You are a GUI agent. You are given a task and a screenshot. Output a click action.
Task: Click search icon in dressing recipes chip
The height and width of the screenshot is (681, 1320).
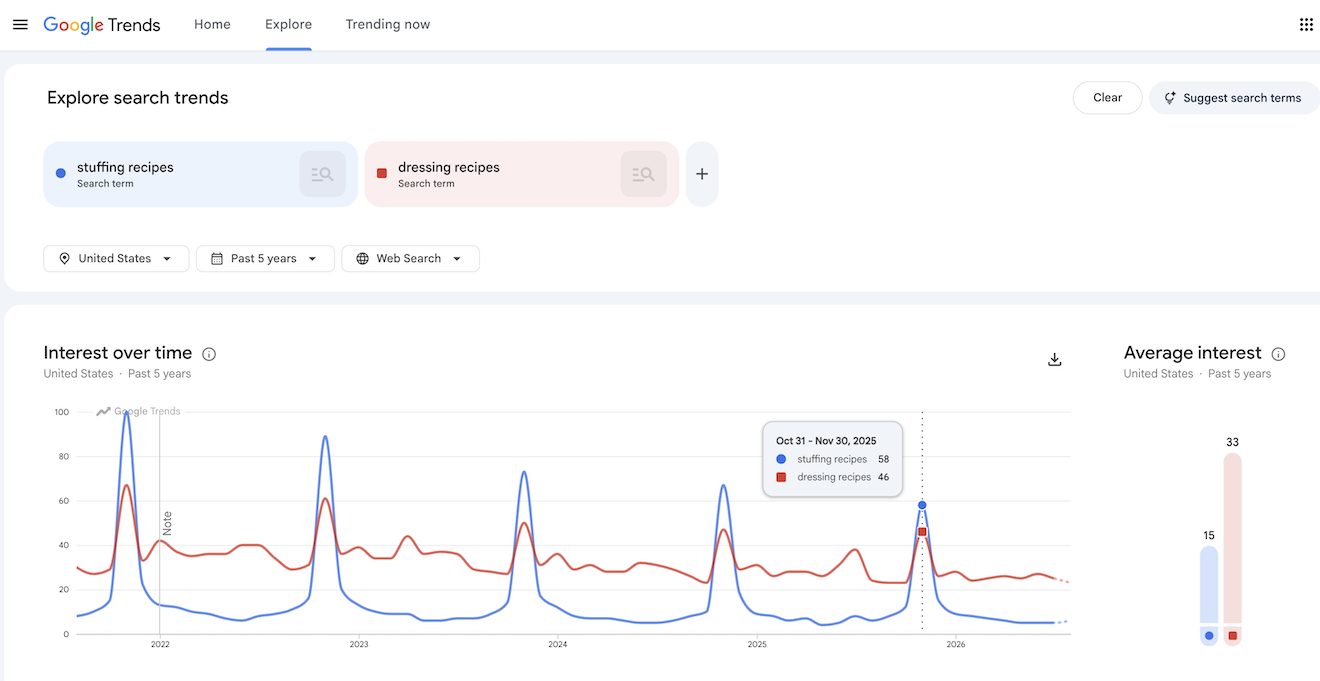tap(643, 174)
